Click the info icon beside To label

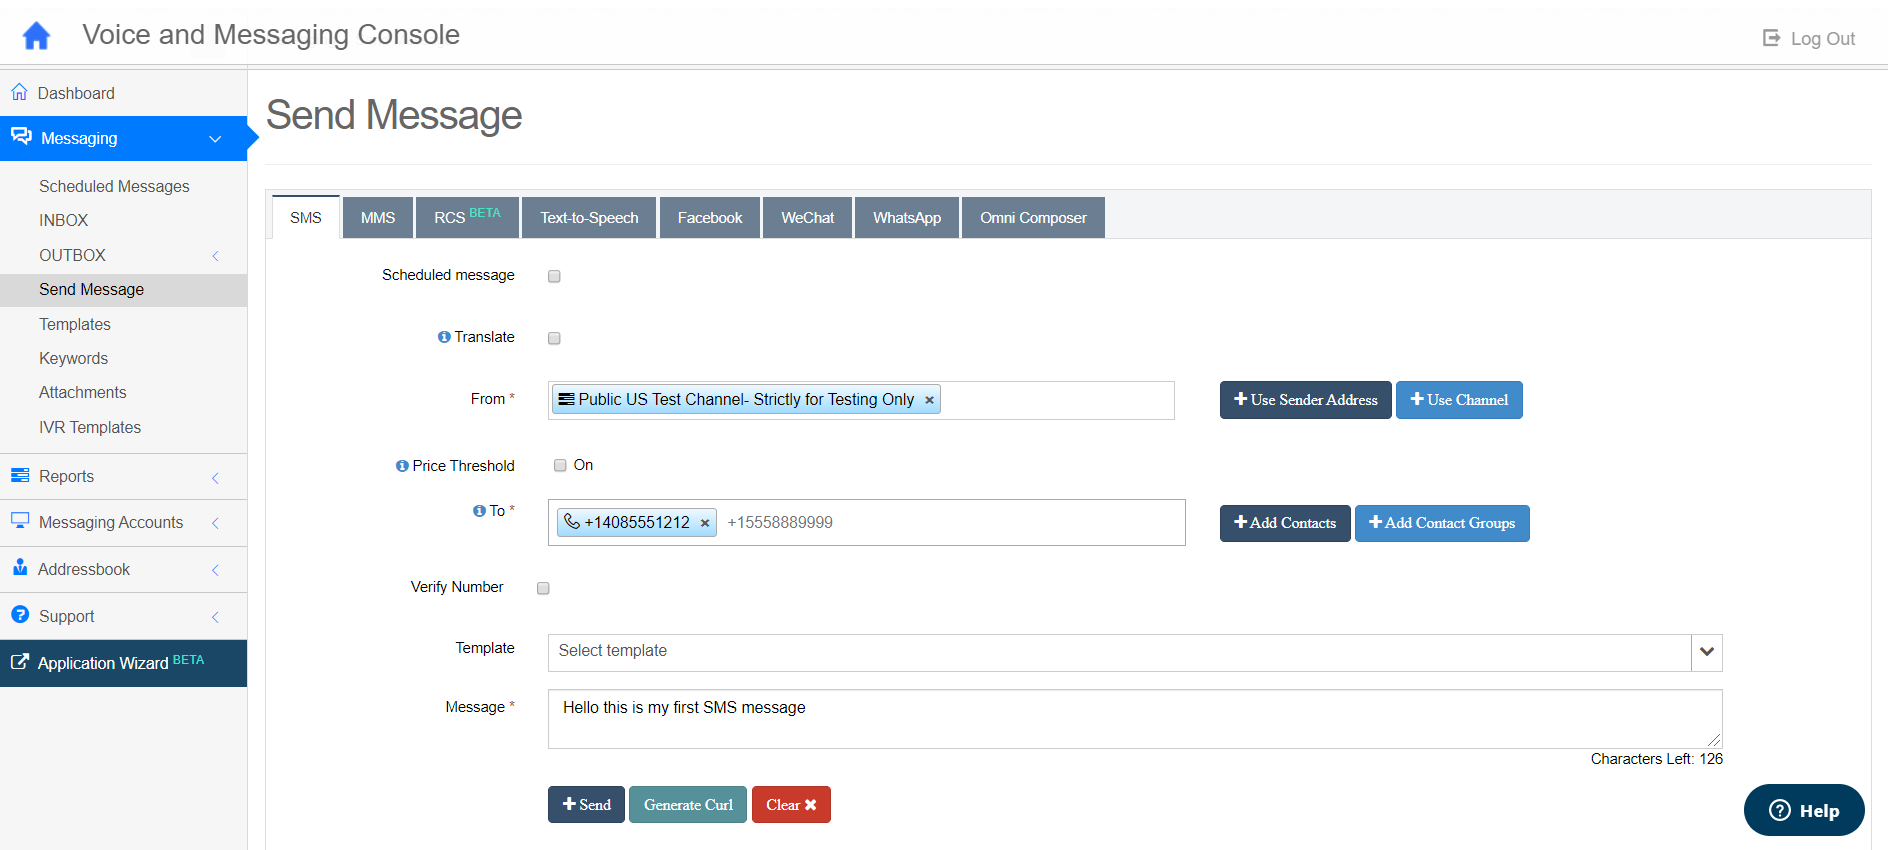click(x=479, y=511)
